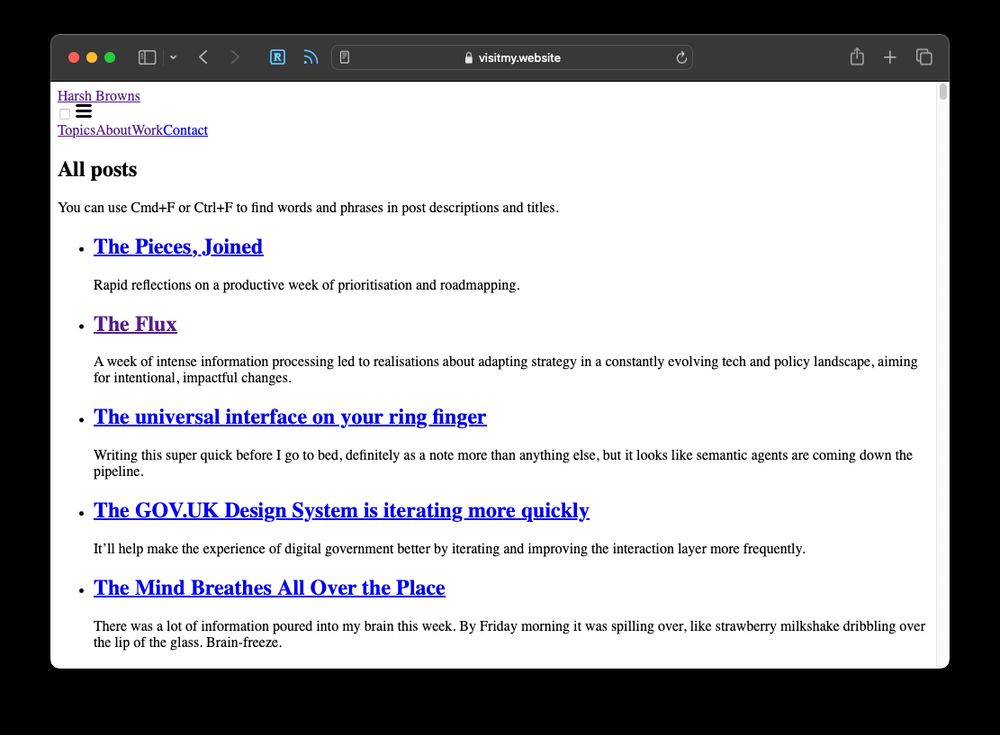Open the Topics menu item
The image size is (1000, 735).
(x=76, y=130)
